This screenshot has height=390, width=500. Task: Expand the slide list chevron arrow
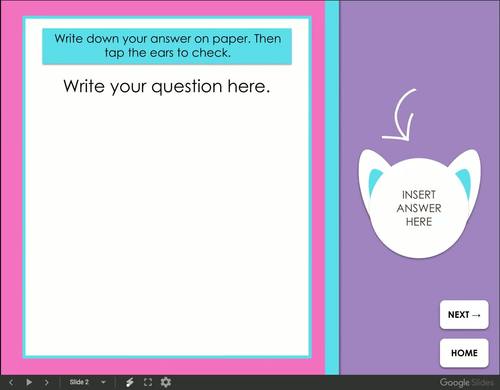(x=103, y=382)
